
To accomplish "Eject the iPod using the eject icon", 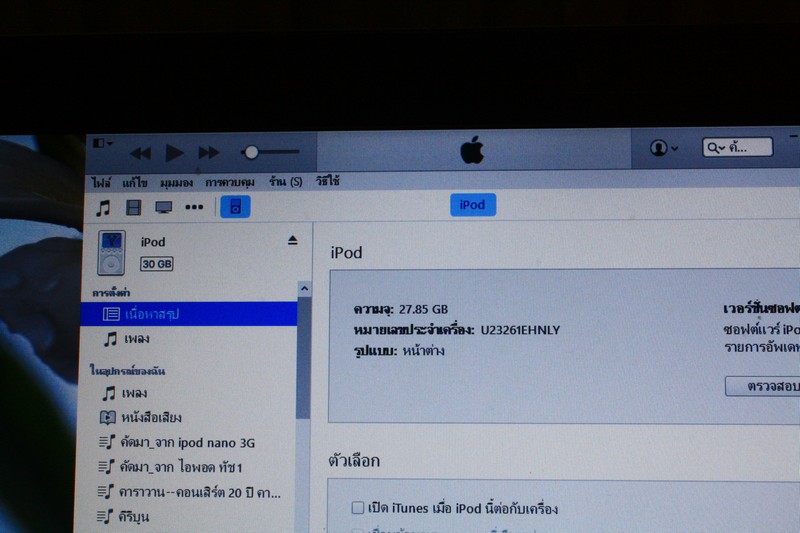I will [x=293, y=240].
